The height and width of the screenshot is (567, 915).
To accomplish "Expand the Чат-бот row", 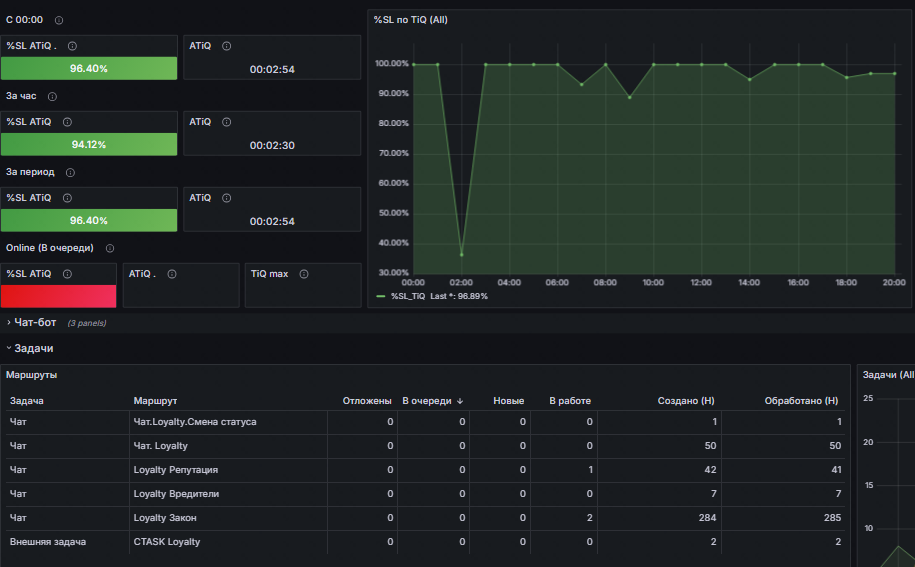I will tap(35, 322).
